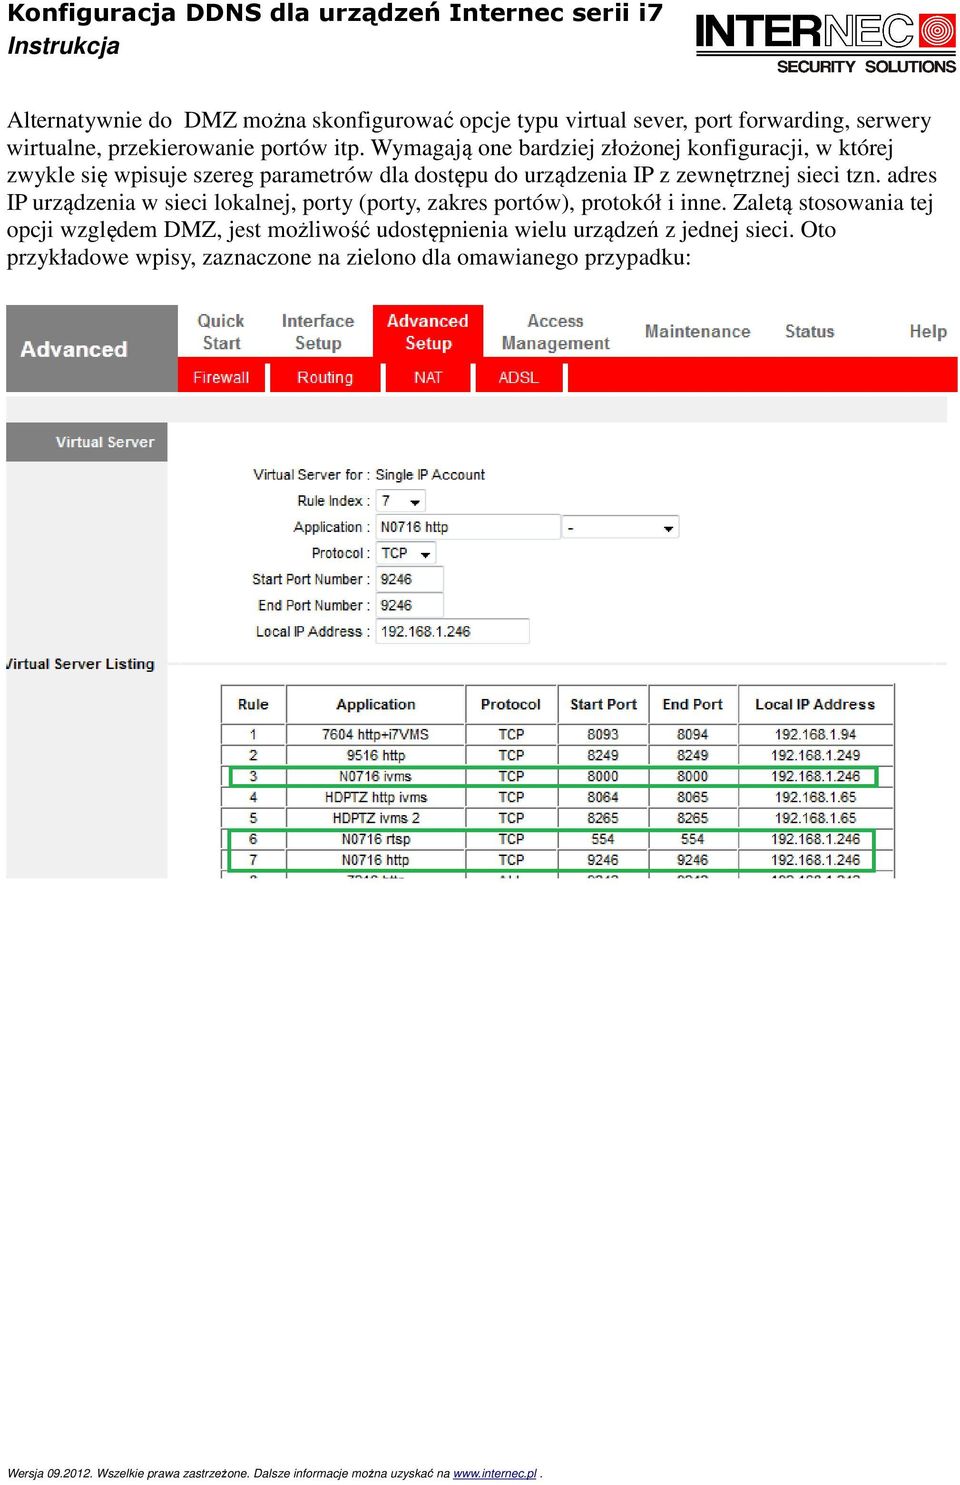
Task: Select the '7604 http+i7VMS' application cell
Action: point(375,734)
